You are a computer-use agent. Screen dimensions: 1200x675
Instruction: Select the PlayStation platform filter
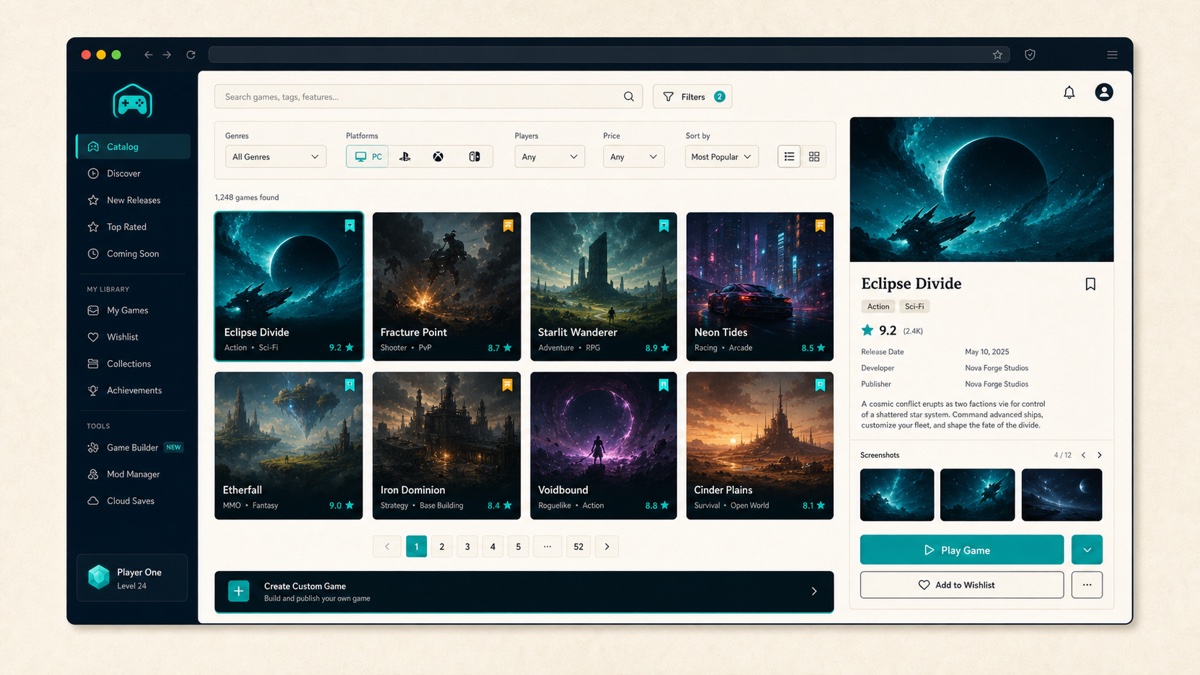[x=405, y=157]
